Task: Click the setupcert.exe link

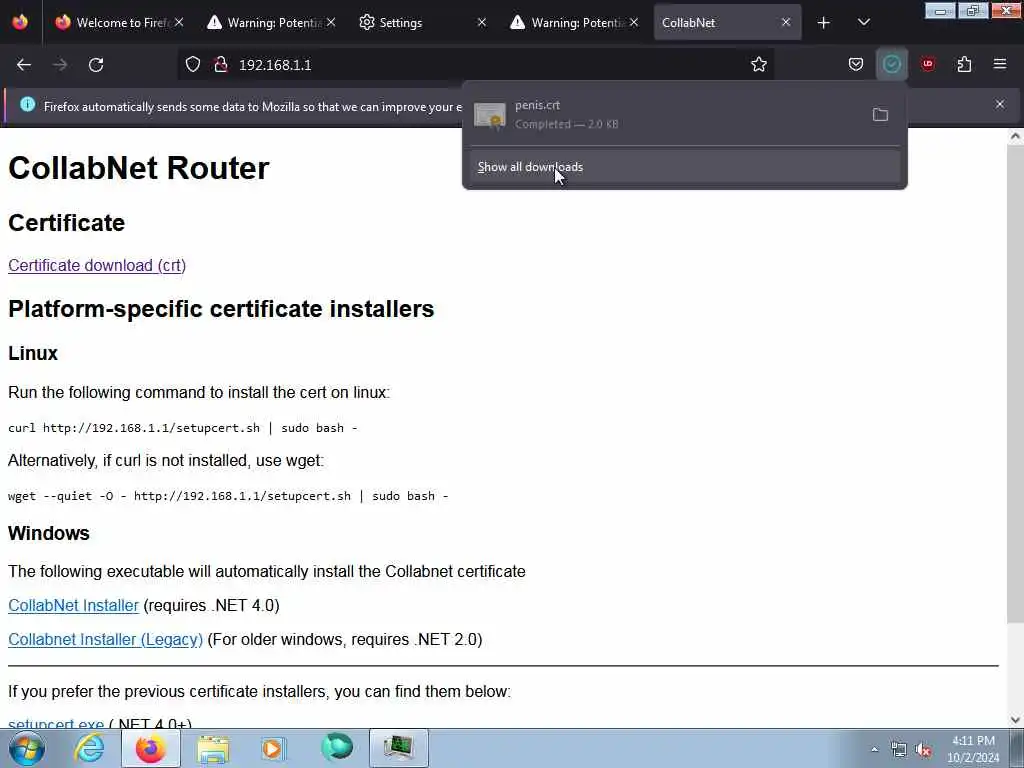Action: point(56,723)
